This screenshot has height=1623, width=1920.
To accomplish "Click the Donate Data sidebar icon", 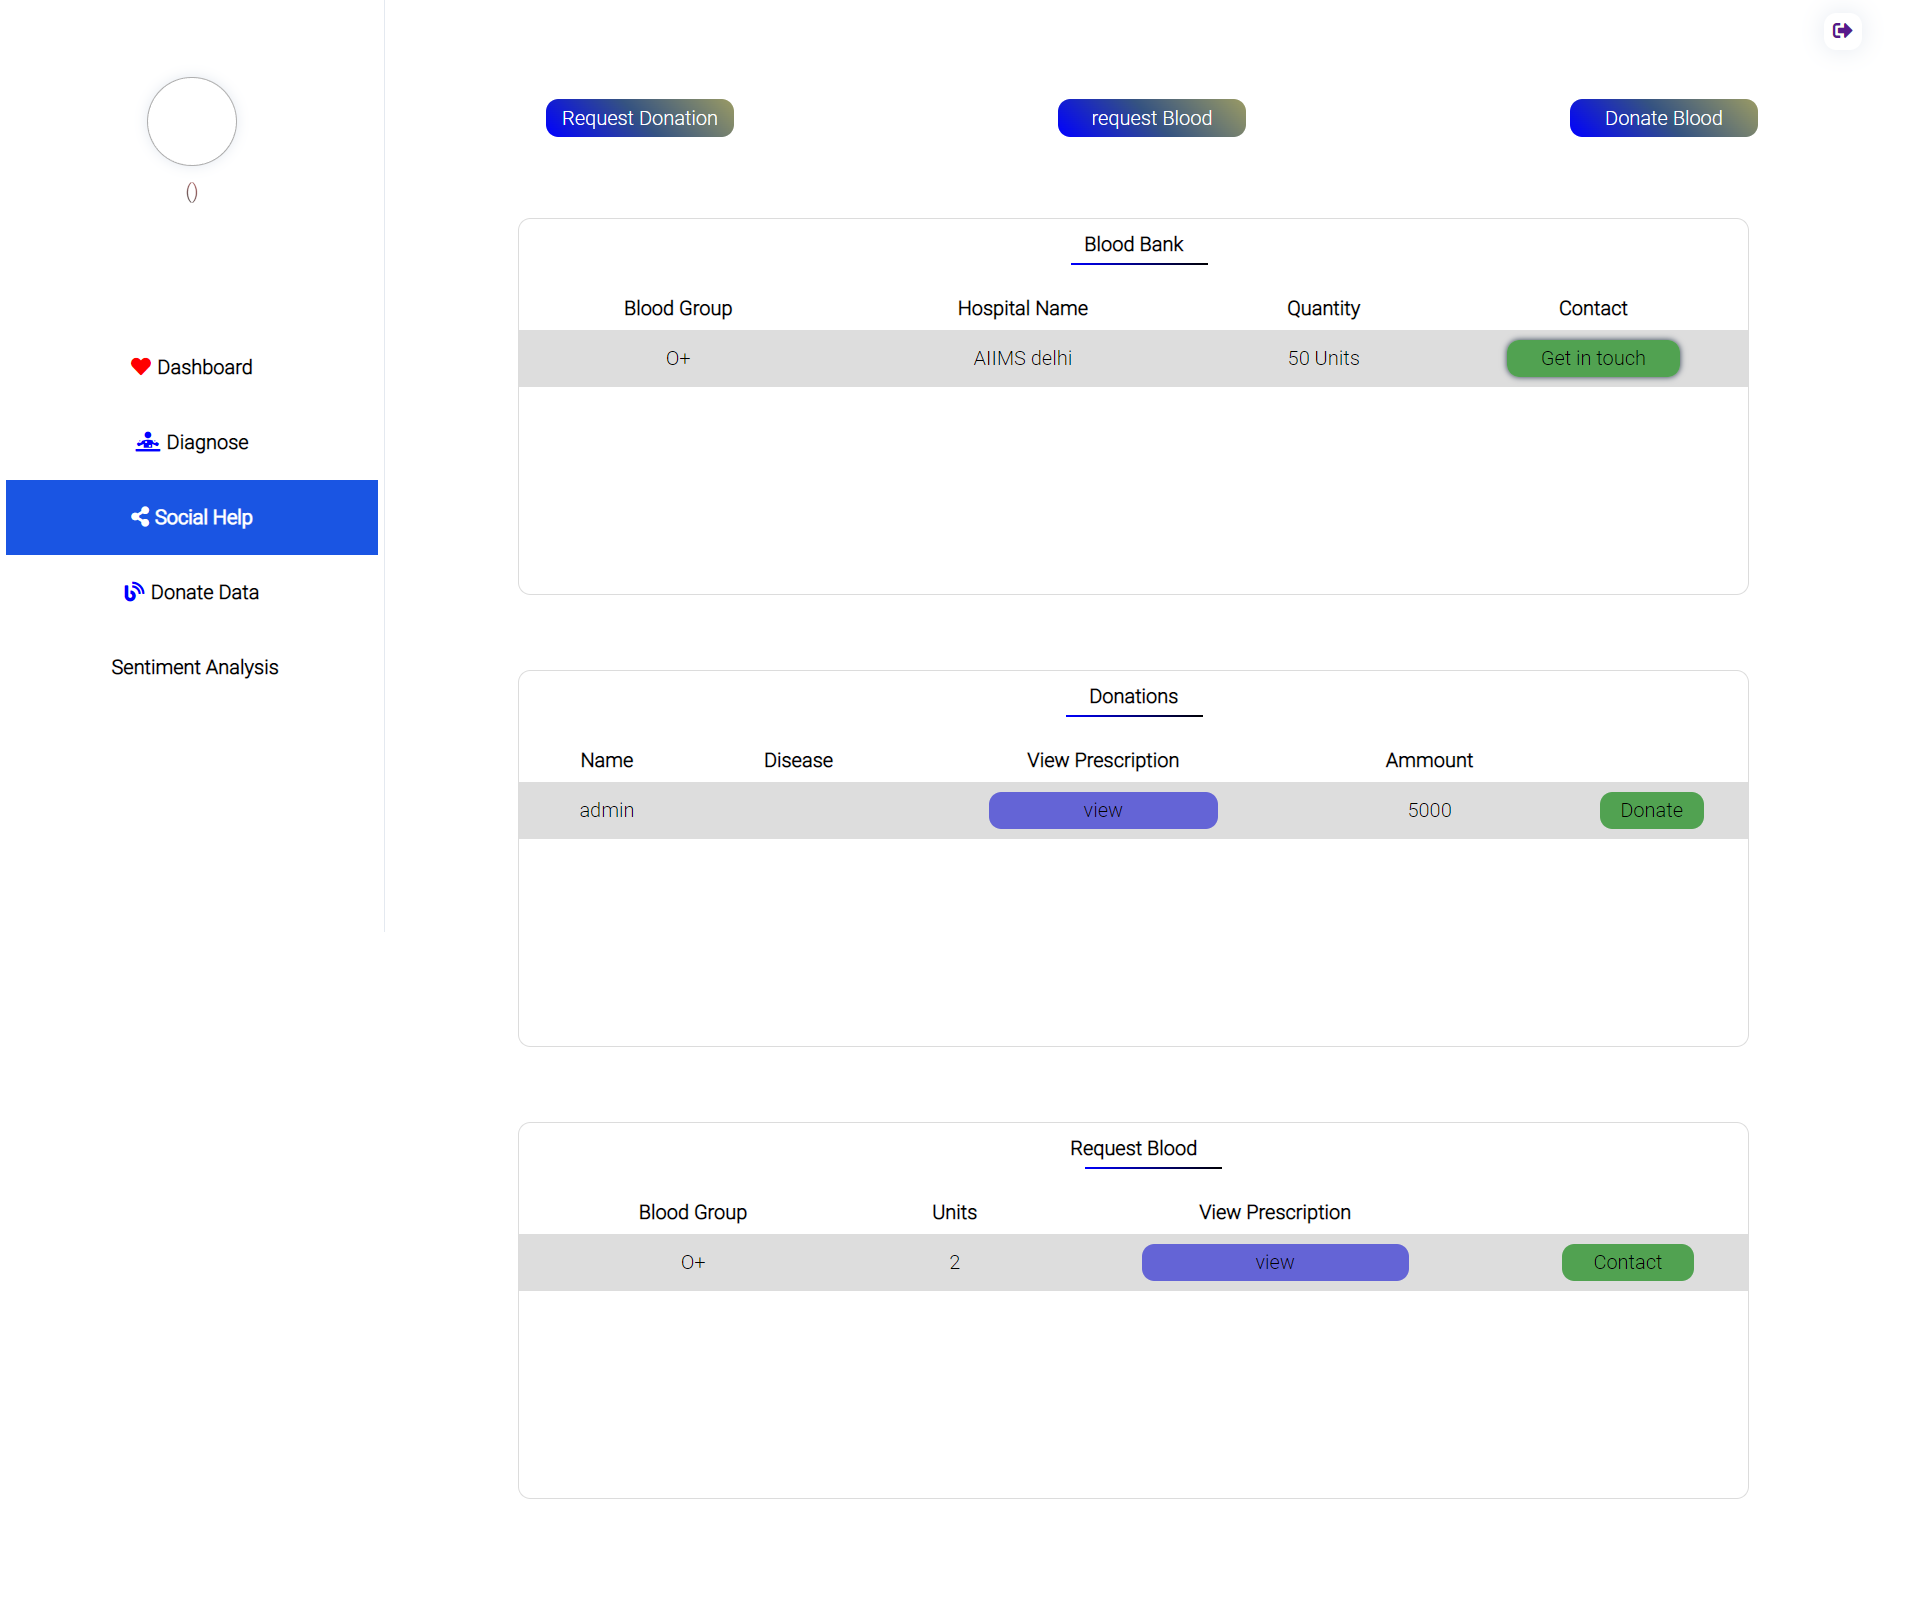I will [134, 592].
